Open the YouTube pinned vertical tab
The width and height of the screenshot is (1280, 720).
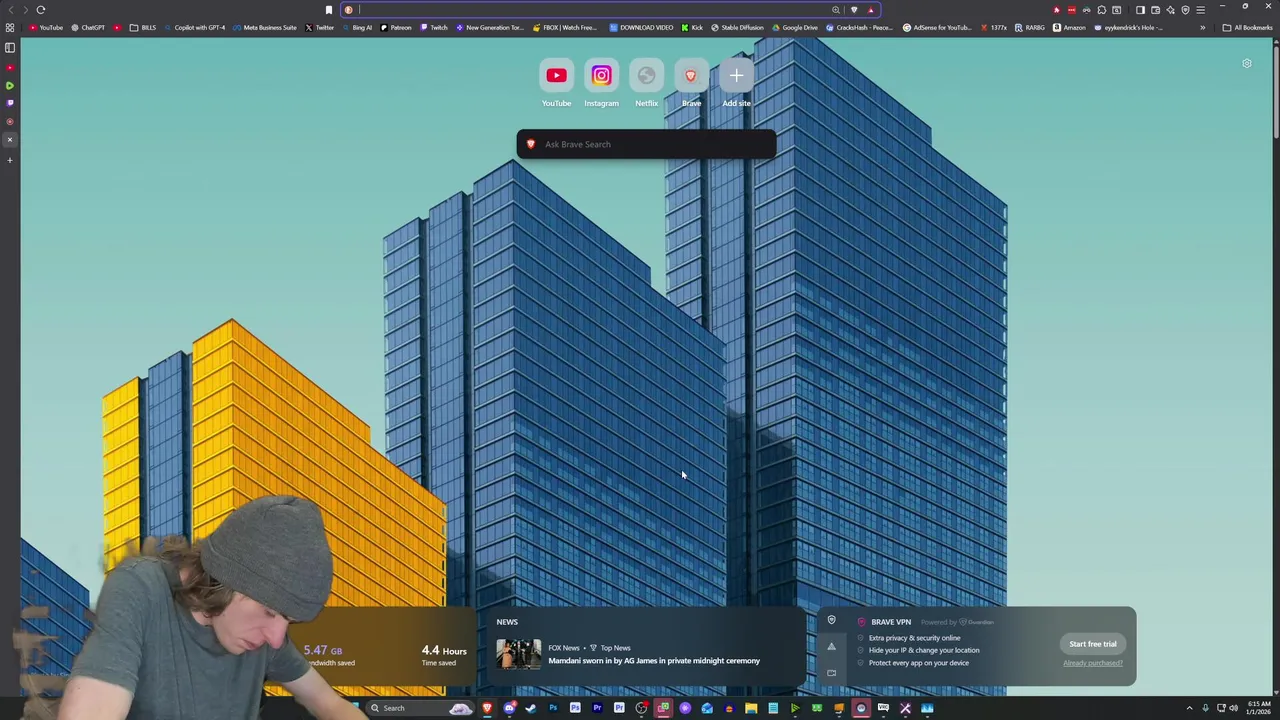(x=10, y=67)
